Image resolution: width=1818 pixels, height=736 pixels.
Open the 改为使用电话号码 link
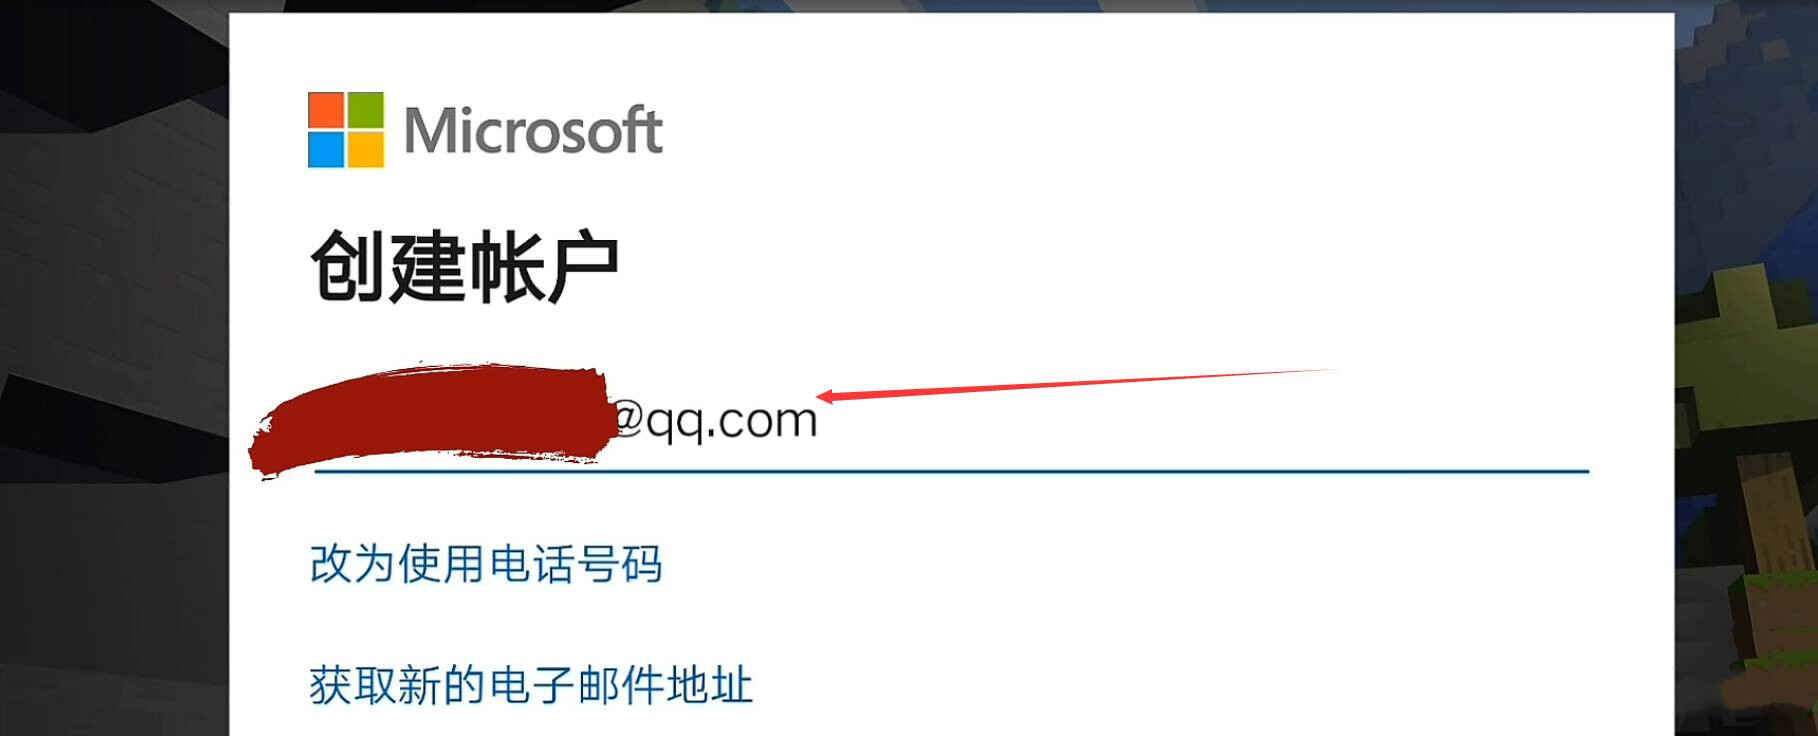click(x=486, y=564)
